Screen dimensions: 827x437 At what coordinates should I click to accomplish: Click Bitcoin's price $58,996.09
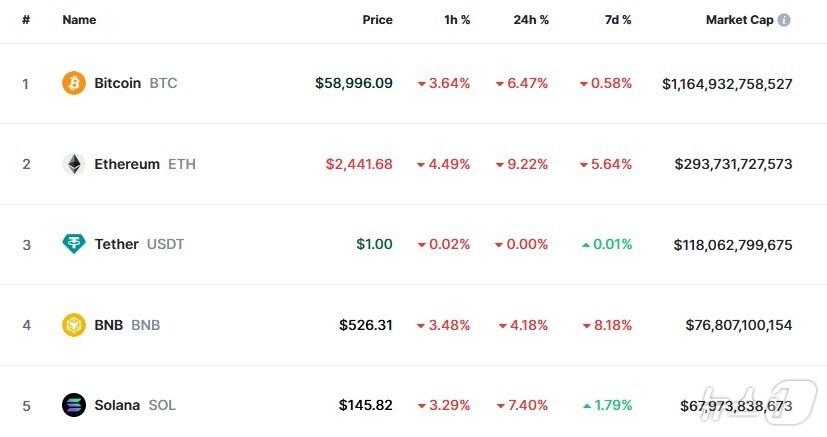pos(353,83)
